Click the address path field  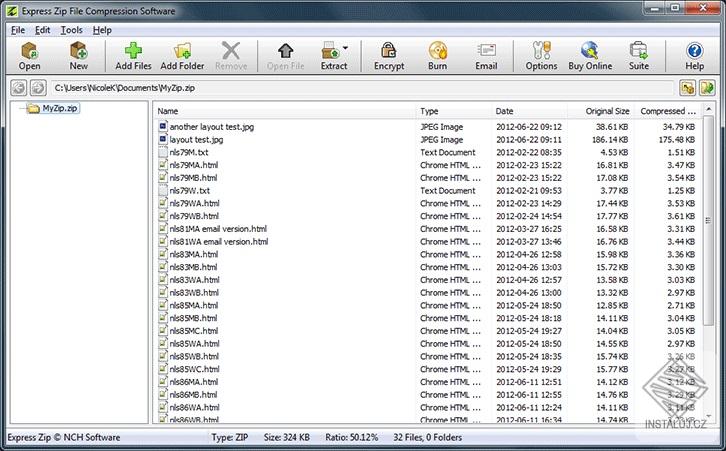(363, 88)
